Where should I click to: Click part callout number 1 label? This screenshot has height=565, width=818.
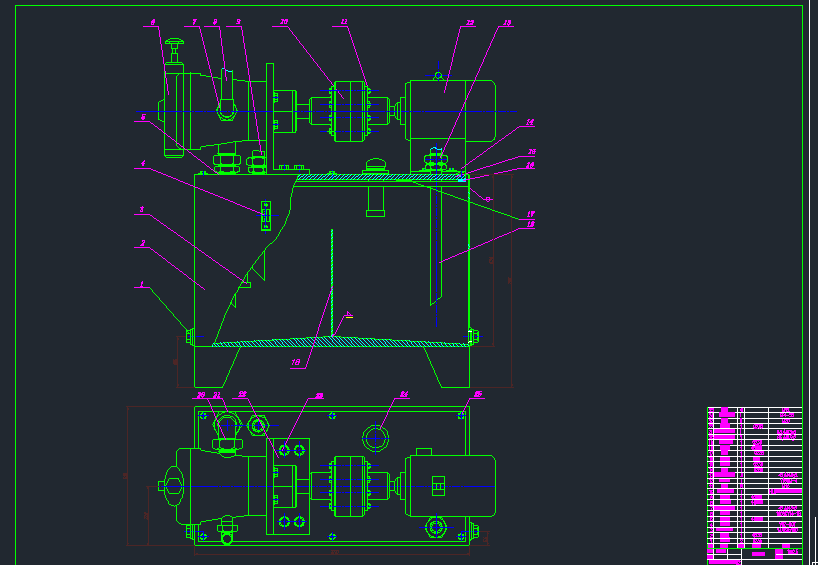coord(141,284)
